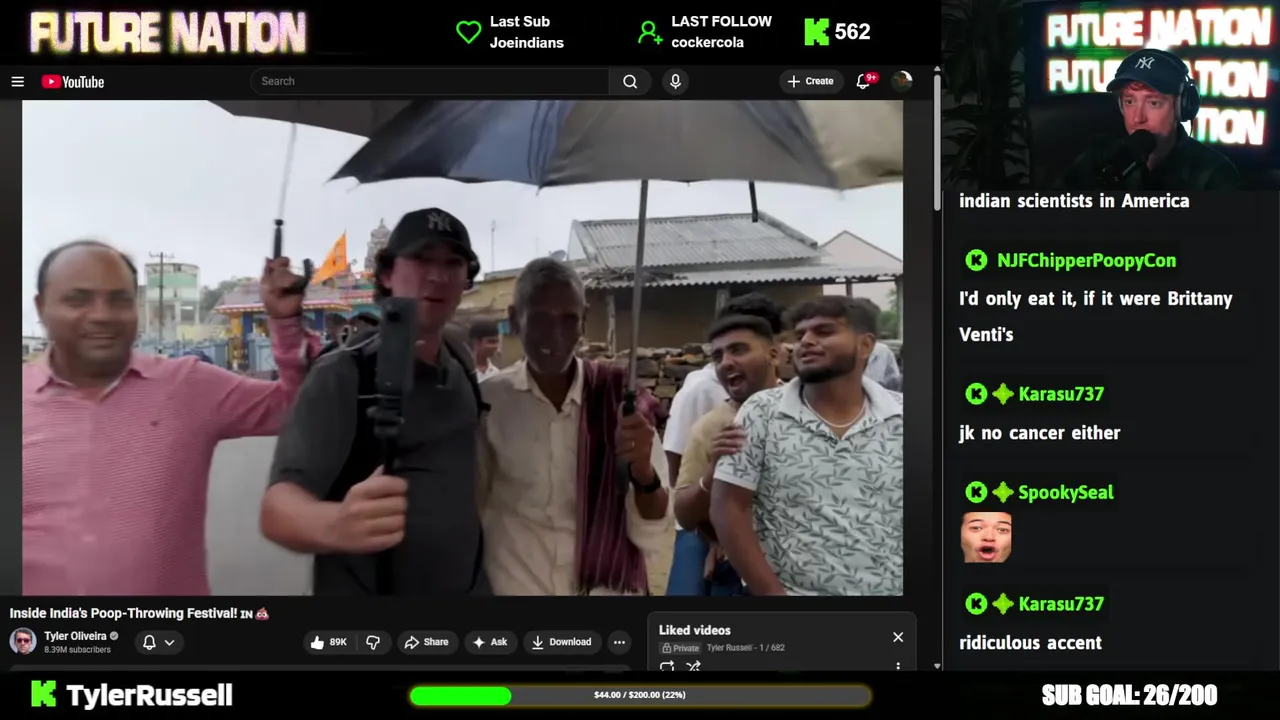The width and height of the screenshot is (1280, 720).
Task: Click the magnifier search button
Action: click(630, 81)
